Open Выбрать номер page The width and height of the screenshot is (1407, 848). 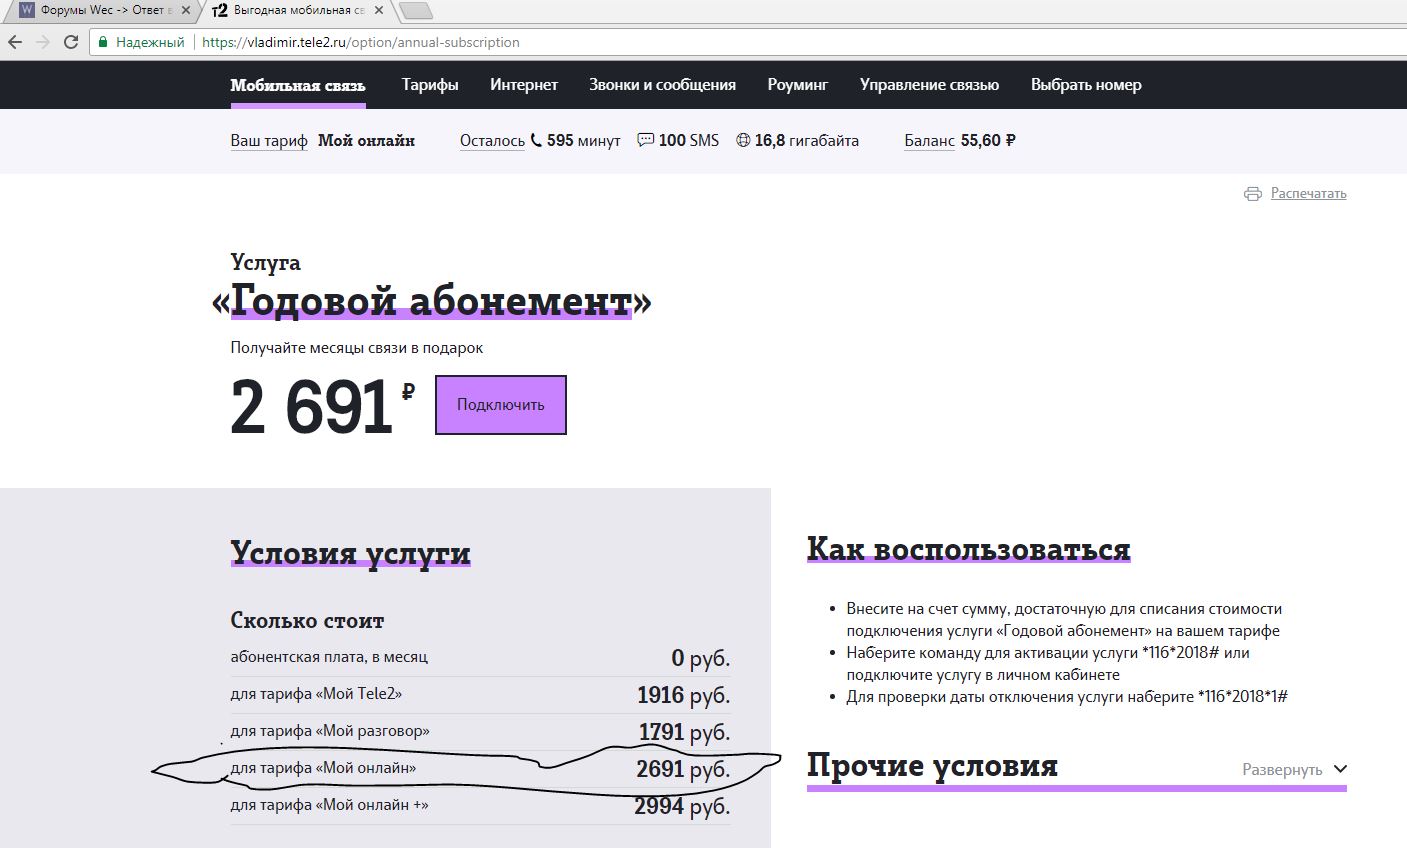coord(1086,85)
